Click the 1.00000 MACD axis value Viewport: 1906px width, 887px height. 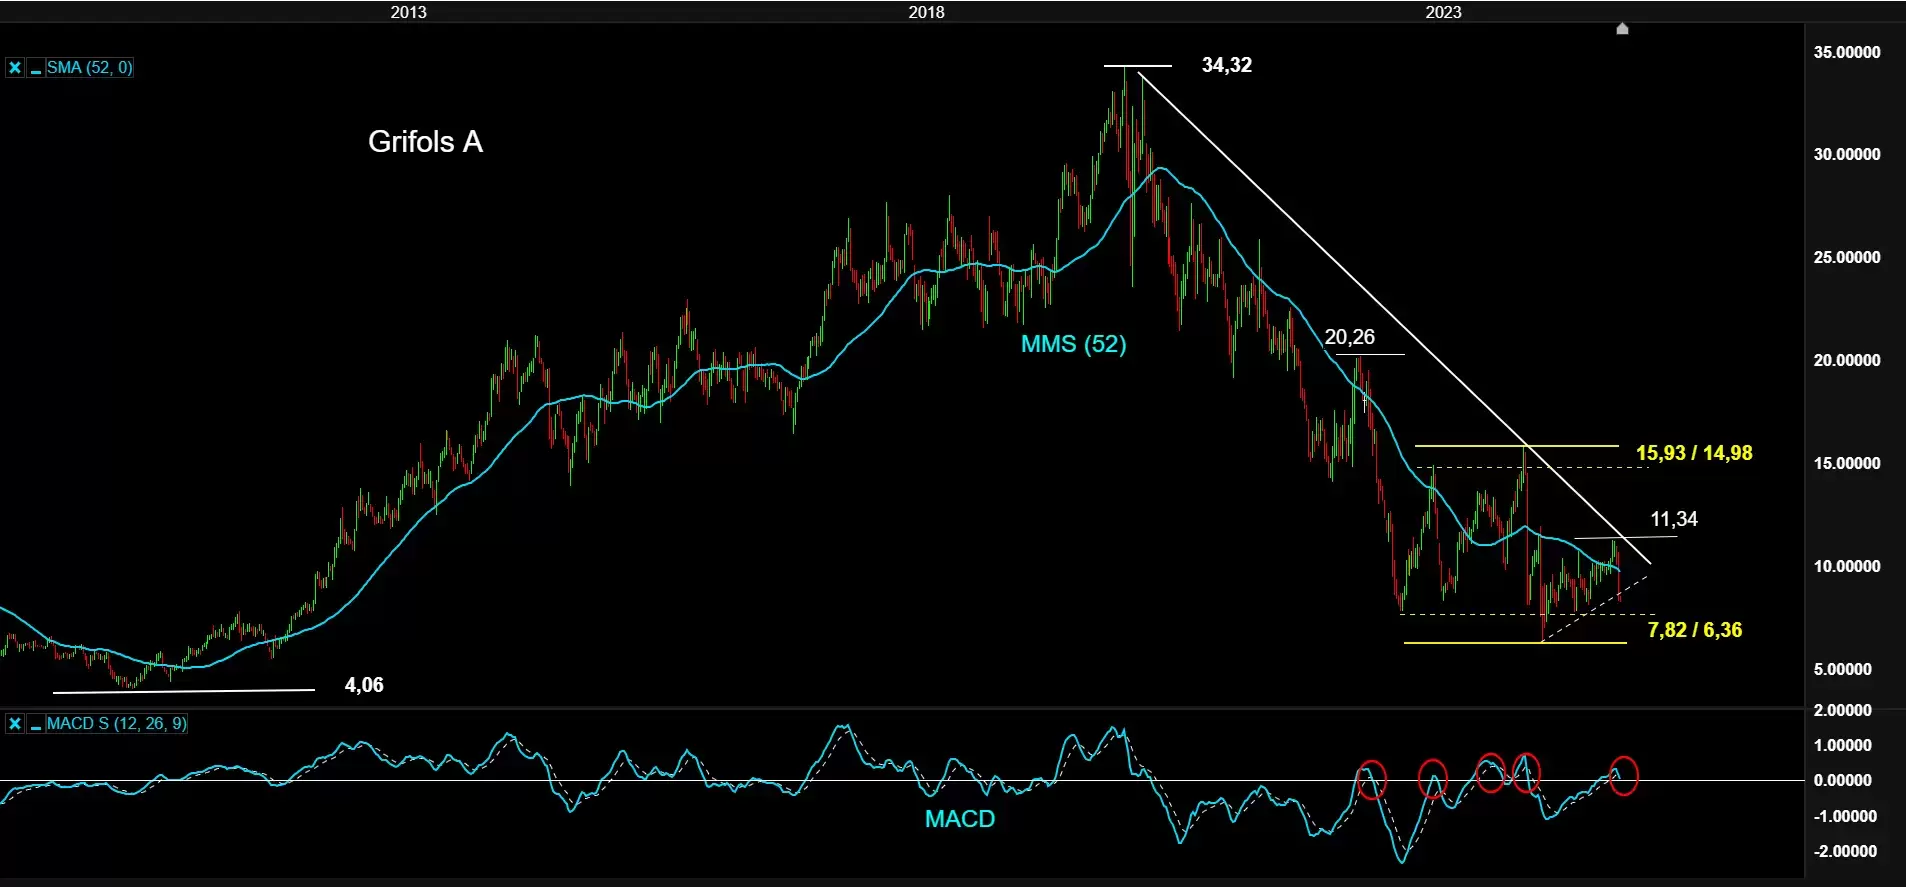point(1843,745)
